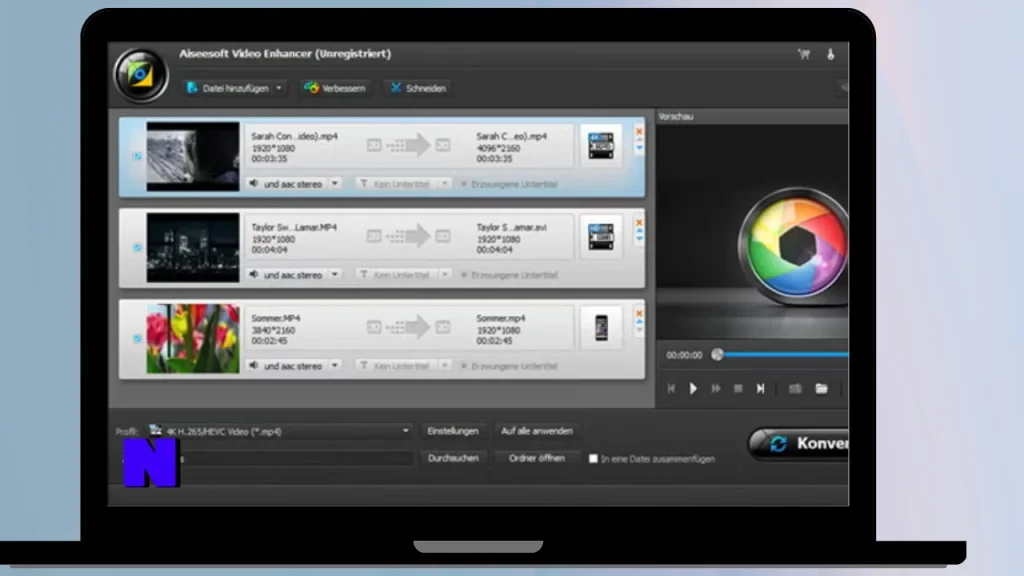1024x576 pixels.
Task: Click Auf alle anwenden button
Action: coord(537,431)
